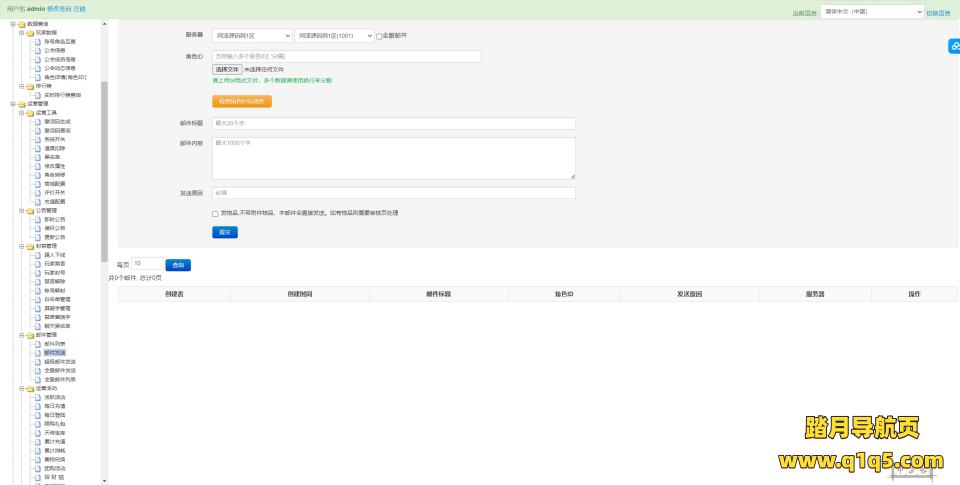Tick the 发物品 attachment checkbox

(x=215, y=213)
